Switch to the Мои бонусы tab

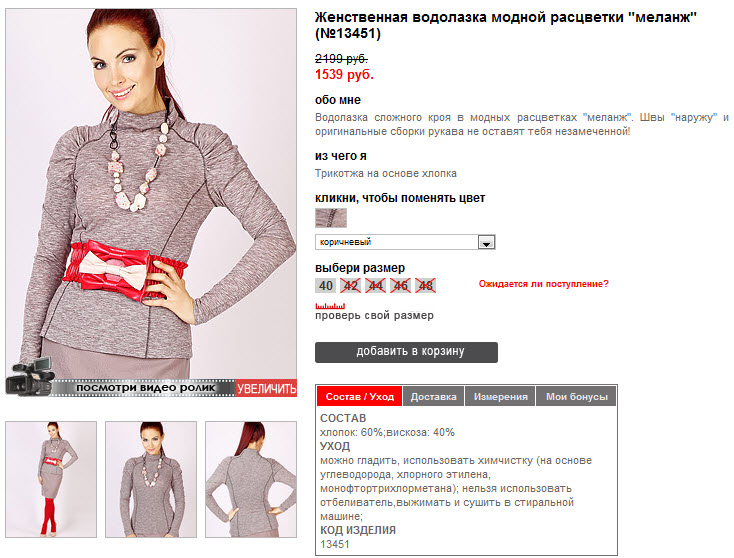click(576, 396)
